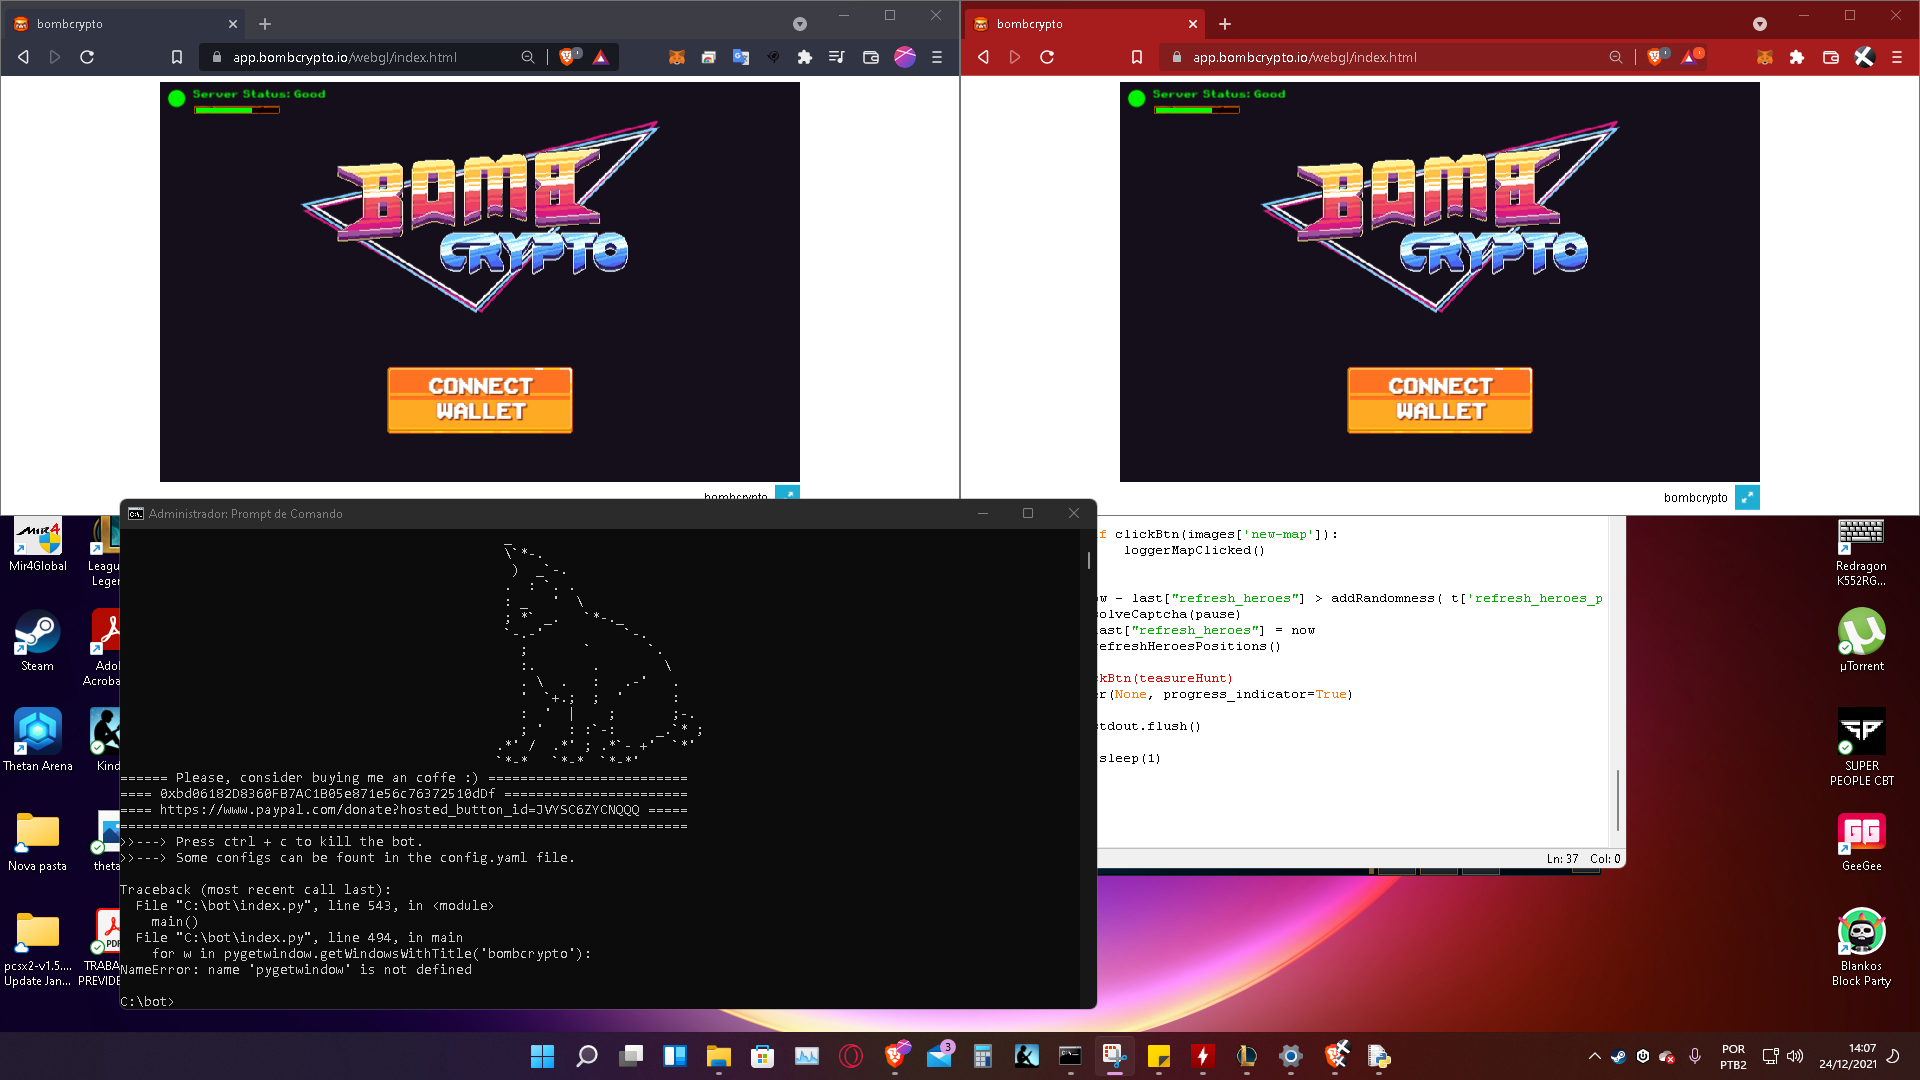
Task: Expand hidden system tray icons
Action: pos(1595,1057)
